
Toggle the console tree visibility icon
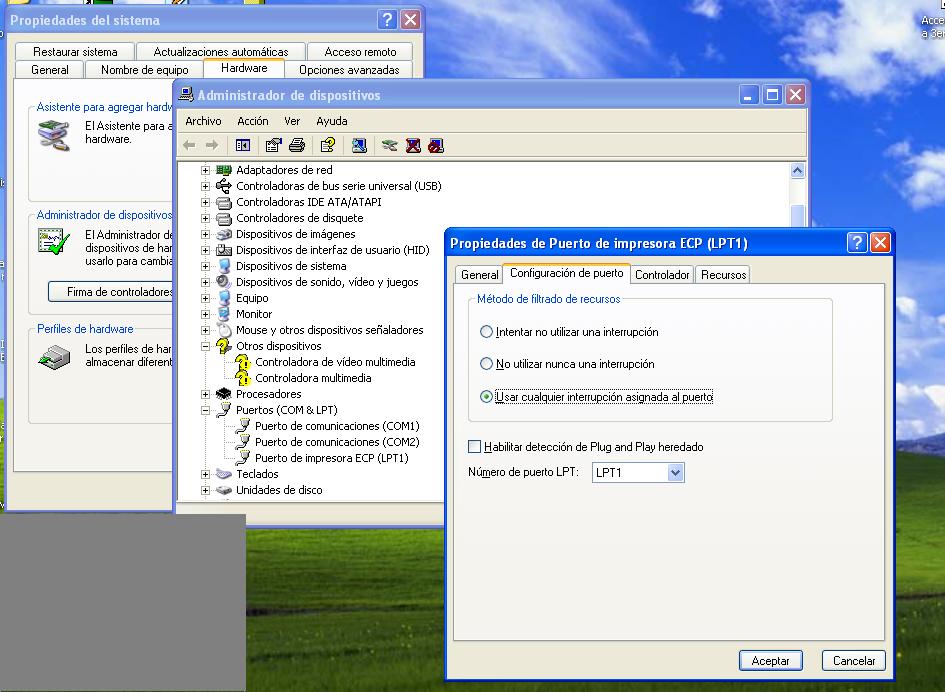[x=241, y=145]
